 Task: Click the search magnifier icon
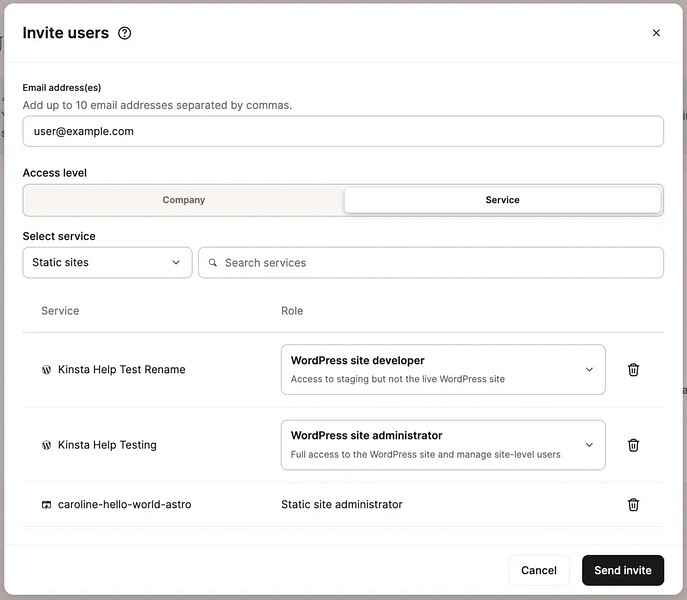pyautogui.click(x=213, y=263)
